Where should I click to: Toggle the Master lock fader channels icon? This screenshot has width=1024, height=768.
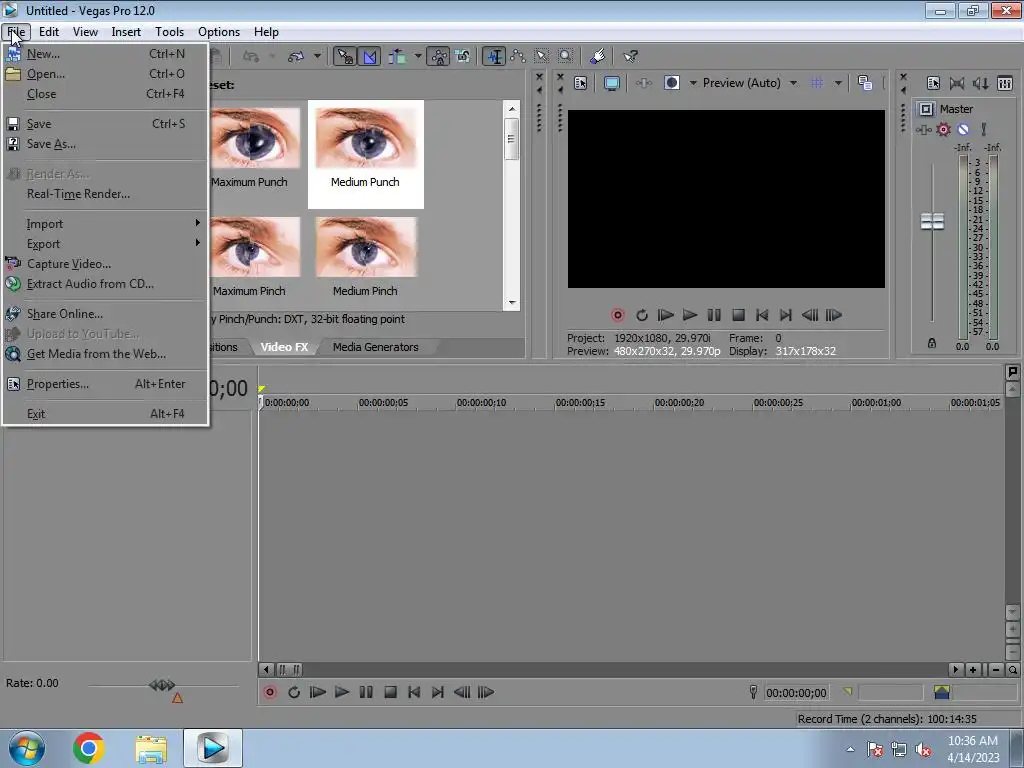932,344
